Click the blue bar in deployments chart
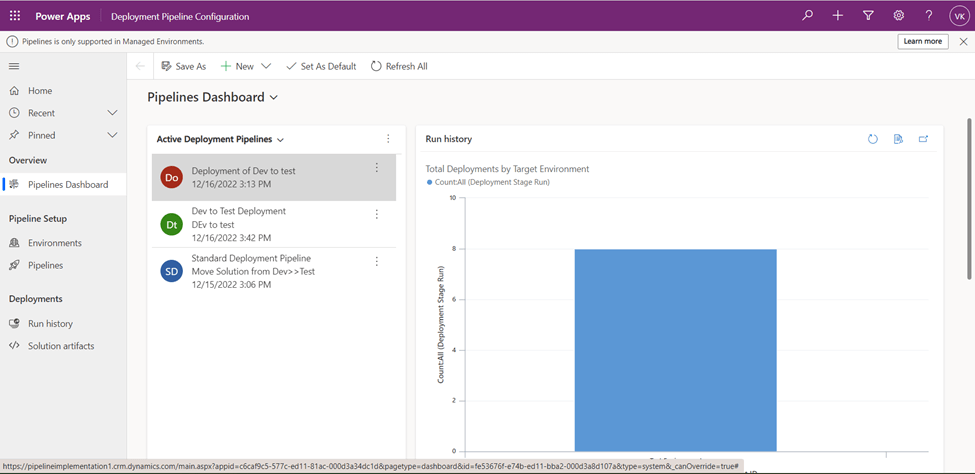975x474 pixels. 675,350
